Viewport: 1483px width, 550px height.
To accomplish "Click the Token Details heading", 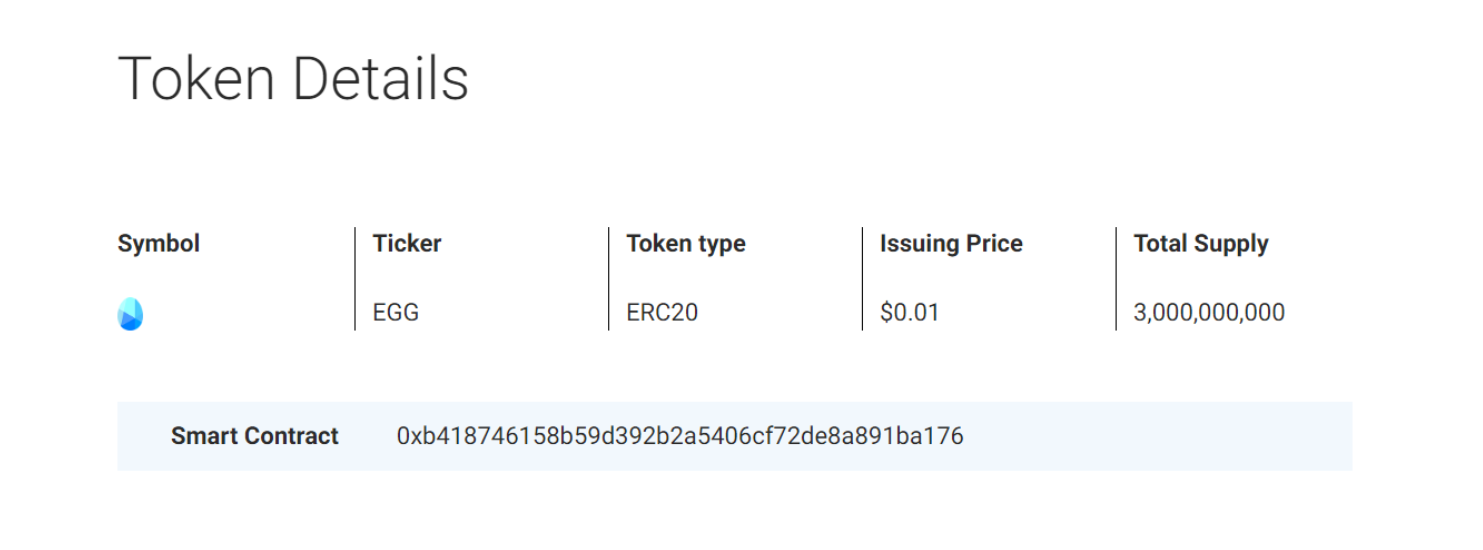I will pos(293,78).
